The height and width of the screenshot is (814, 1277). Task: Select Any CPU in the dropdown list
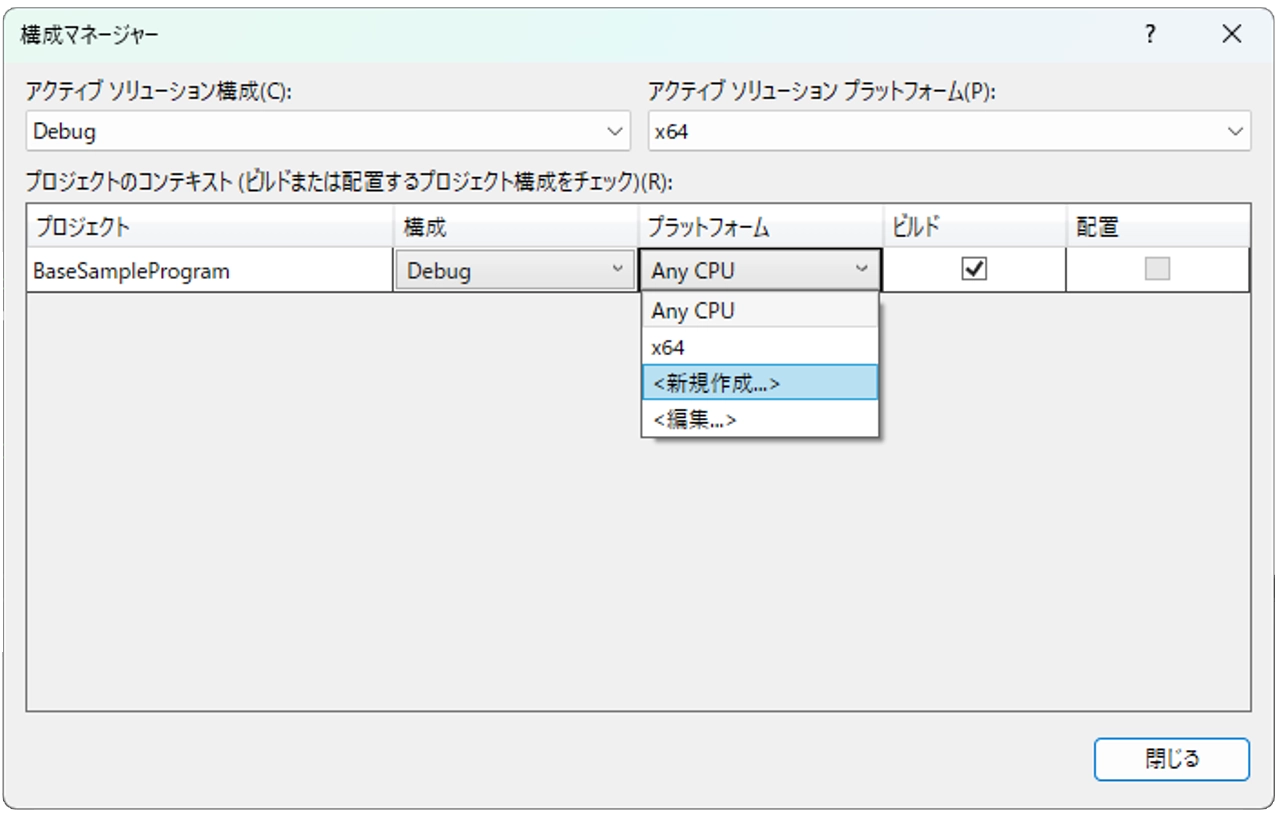tap(760, 311)
